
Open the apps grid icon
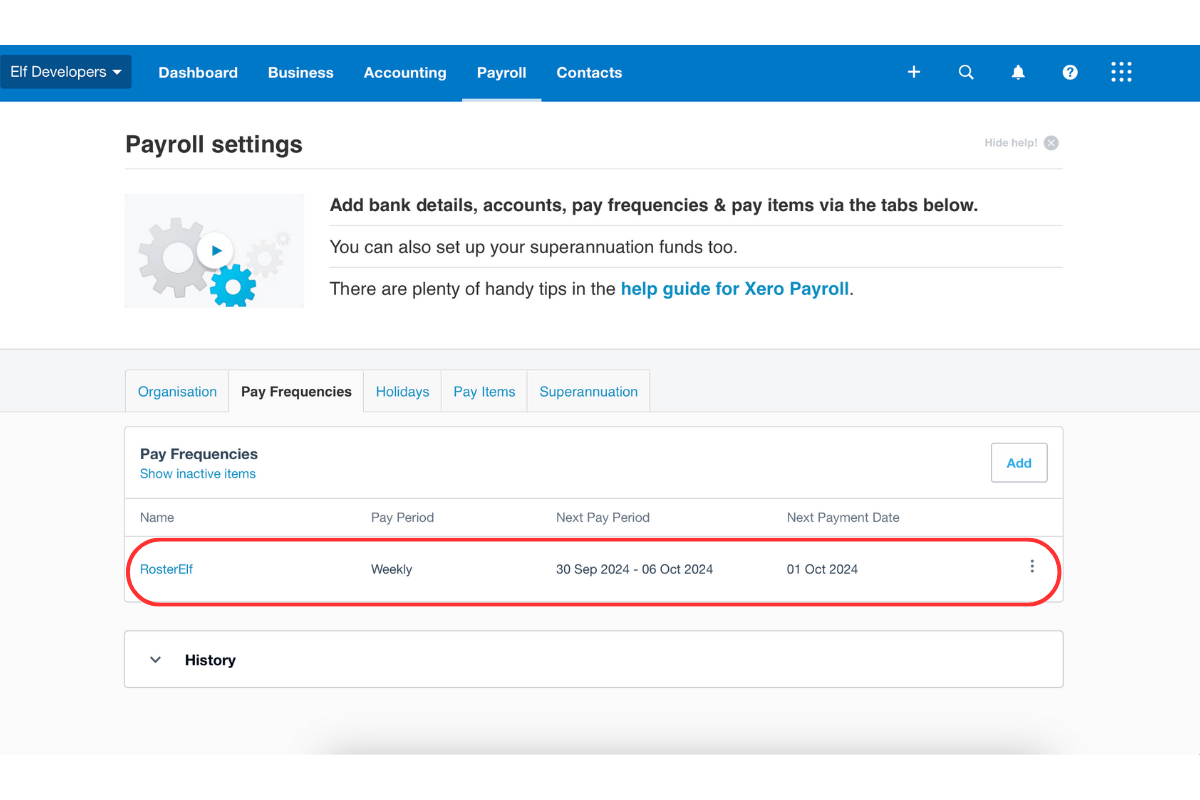point(1121,72)
